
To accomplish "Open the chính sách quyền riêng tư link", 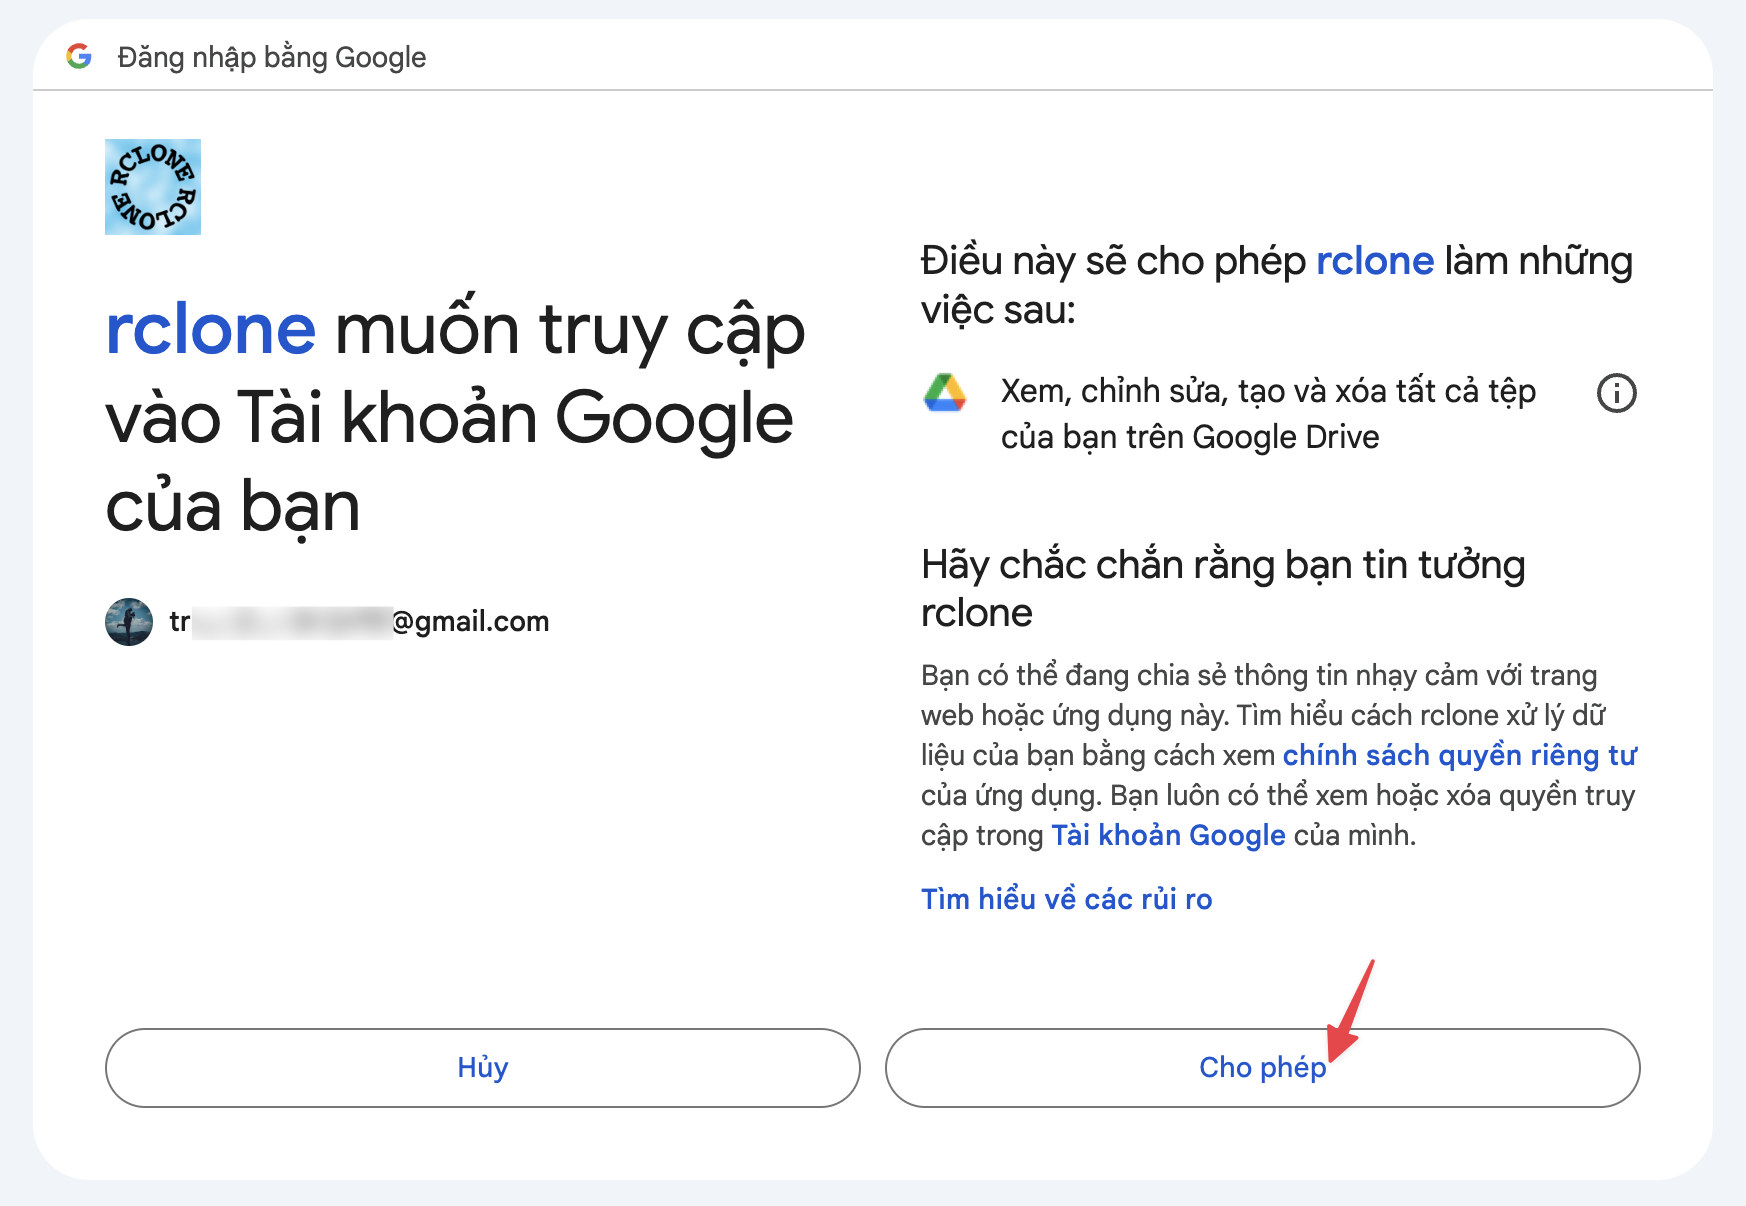I will (1460, 755).
